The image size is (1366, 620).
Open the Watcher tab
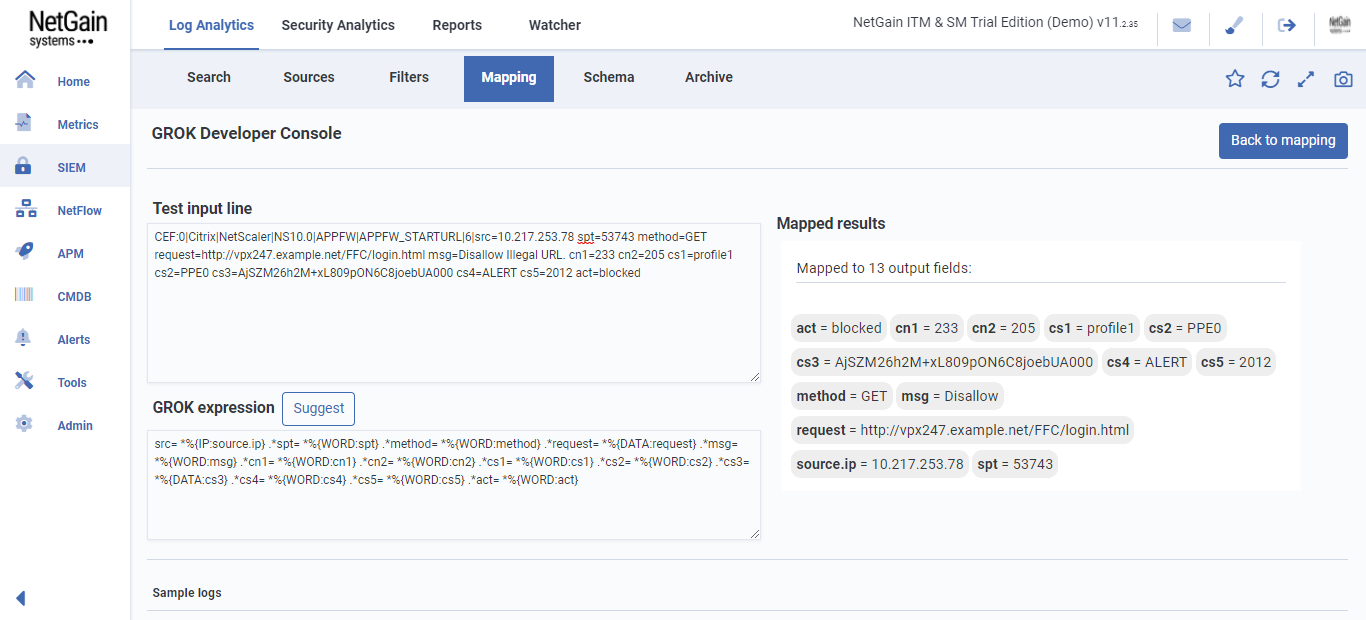555,25
